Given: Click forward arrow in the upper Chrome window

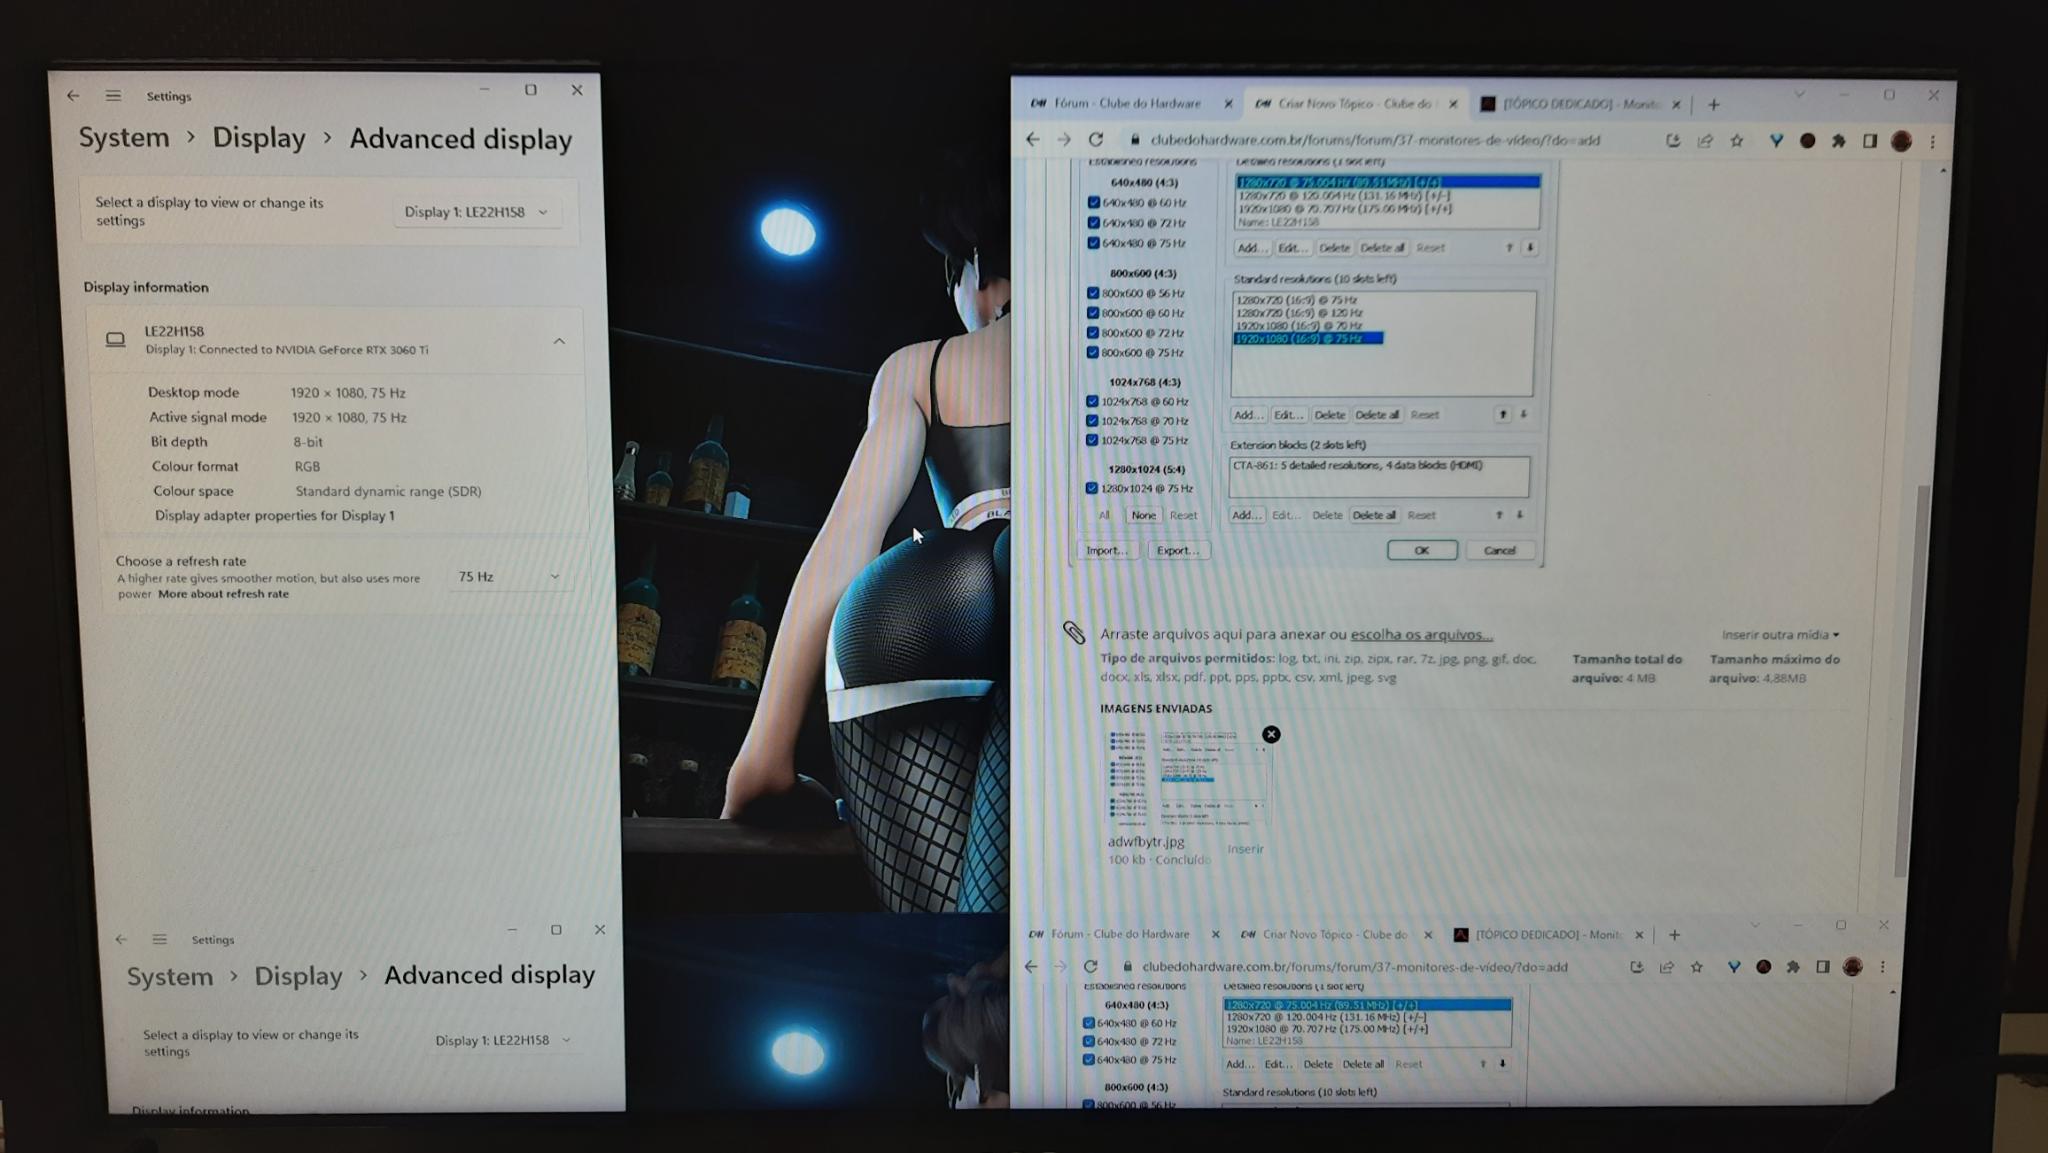Looking at the screenshot, I should pos(1064,140).
